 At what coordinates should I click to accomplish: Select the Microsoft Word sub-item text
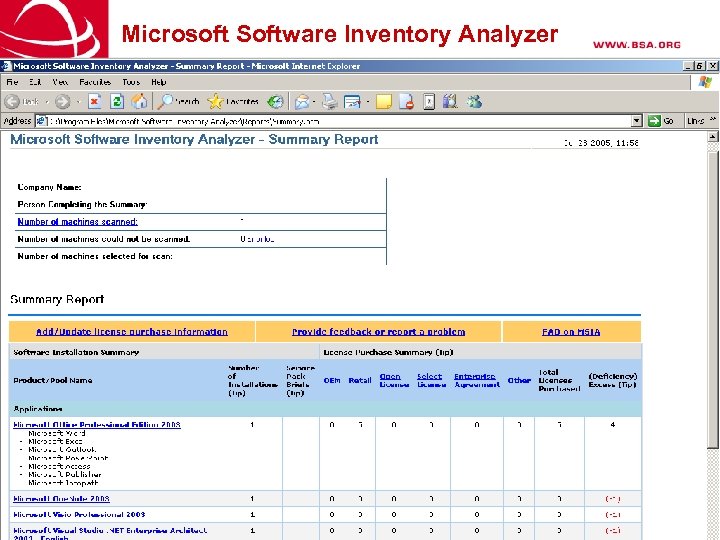(56, 433)
